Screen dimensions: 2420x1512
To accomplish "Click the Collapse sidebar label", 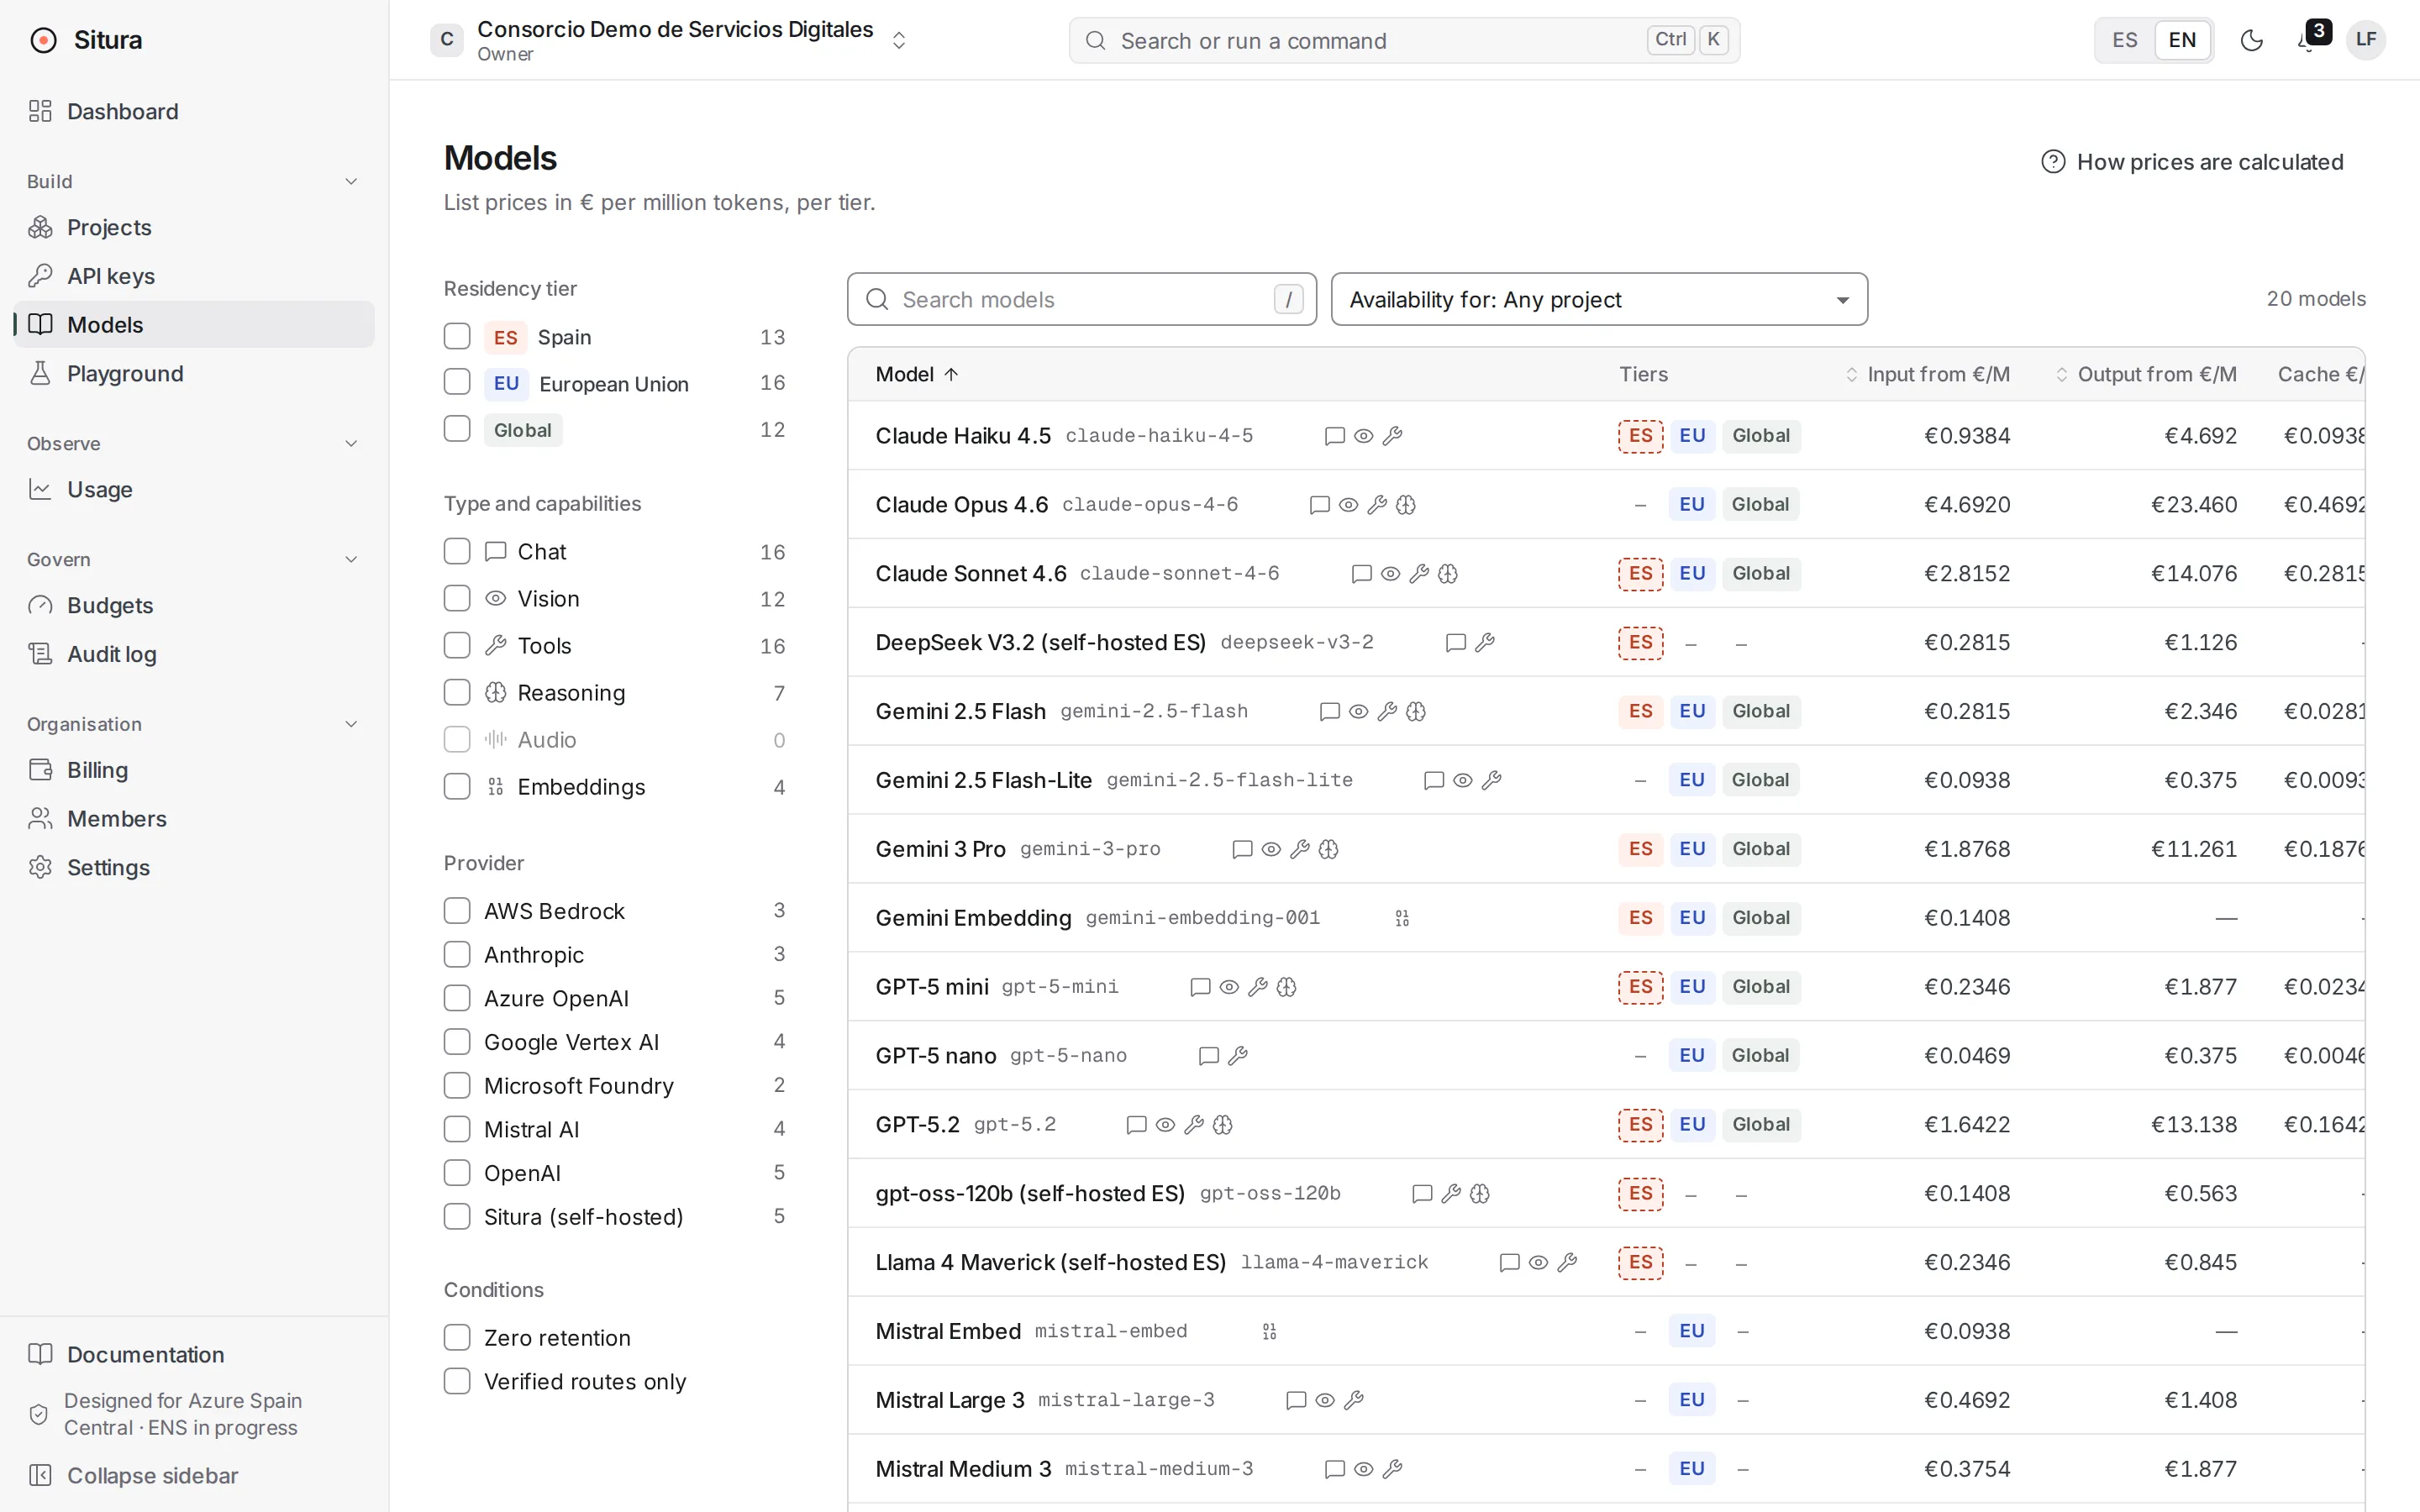I will (152, 1475).
